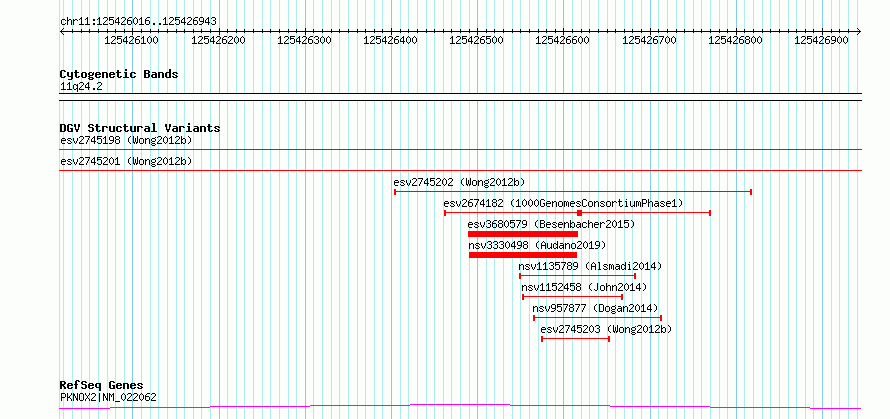890x419 pixels.
Task: Click the 125426900 ruler position label
Action: pyautogui.click(x=821, y=40)
